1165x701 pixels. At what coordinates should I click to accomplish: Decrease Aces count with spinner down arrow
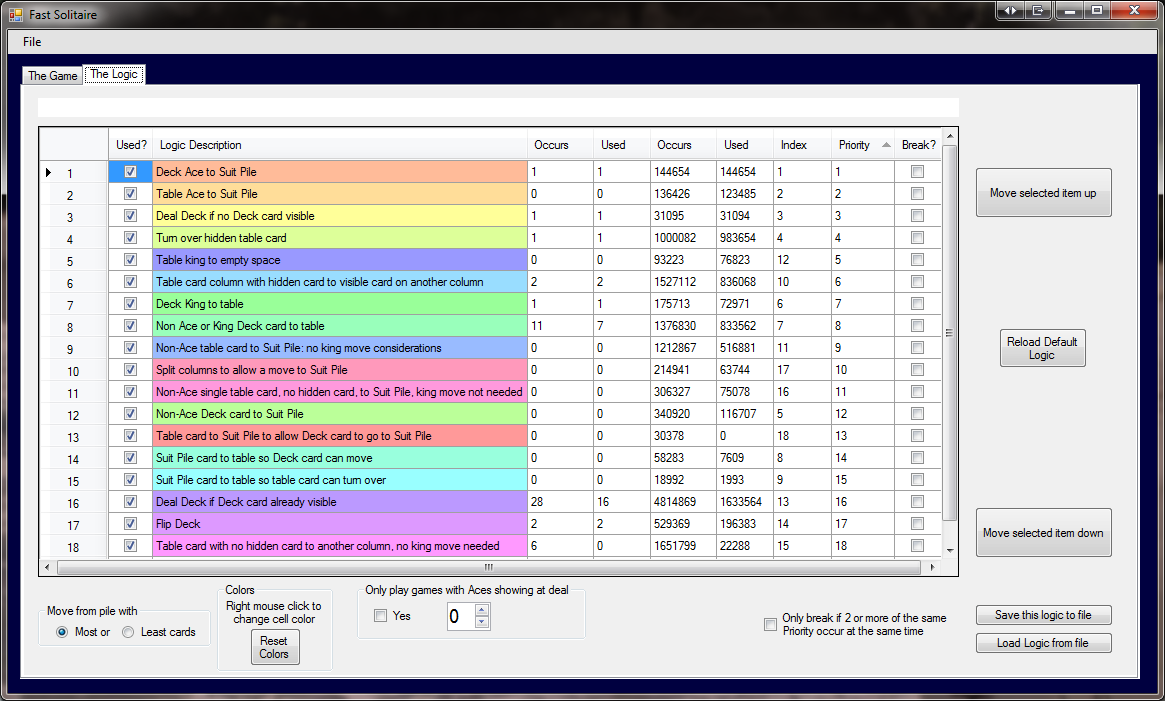(x=482, y=622)
